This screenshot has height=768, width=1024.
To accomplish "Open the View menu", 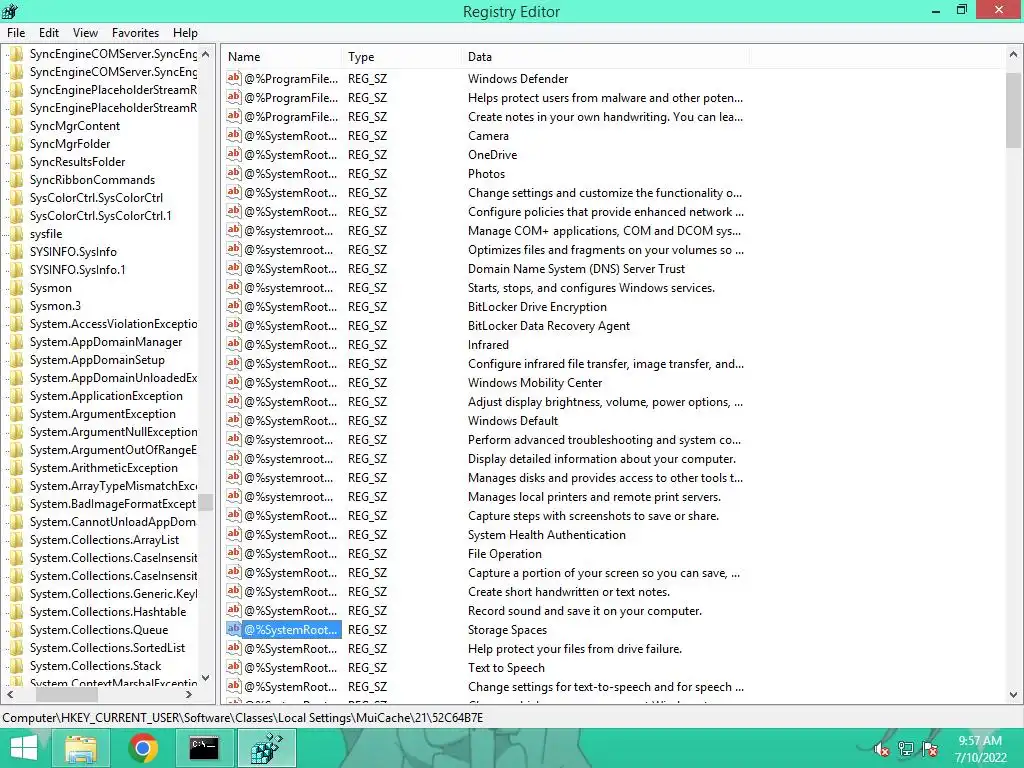I will 85,33.
